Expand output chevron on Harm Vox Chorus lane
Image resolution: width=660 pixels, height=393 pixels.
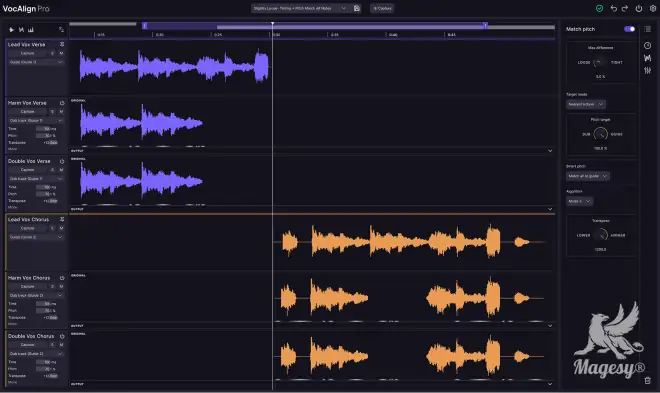point(550,326)
